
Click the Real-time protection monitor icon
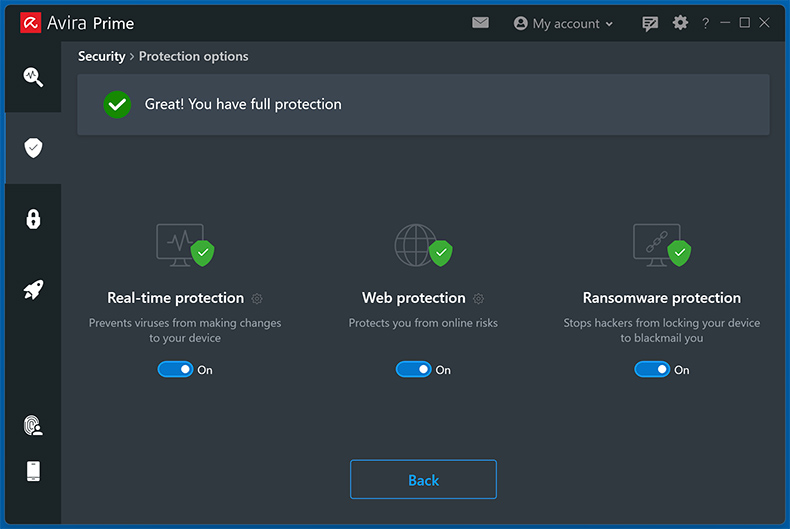185,245
